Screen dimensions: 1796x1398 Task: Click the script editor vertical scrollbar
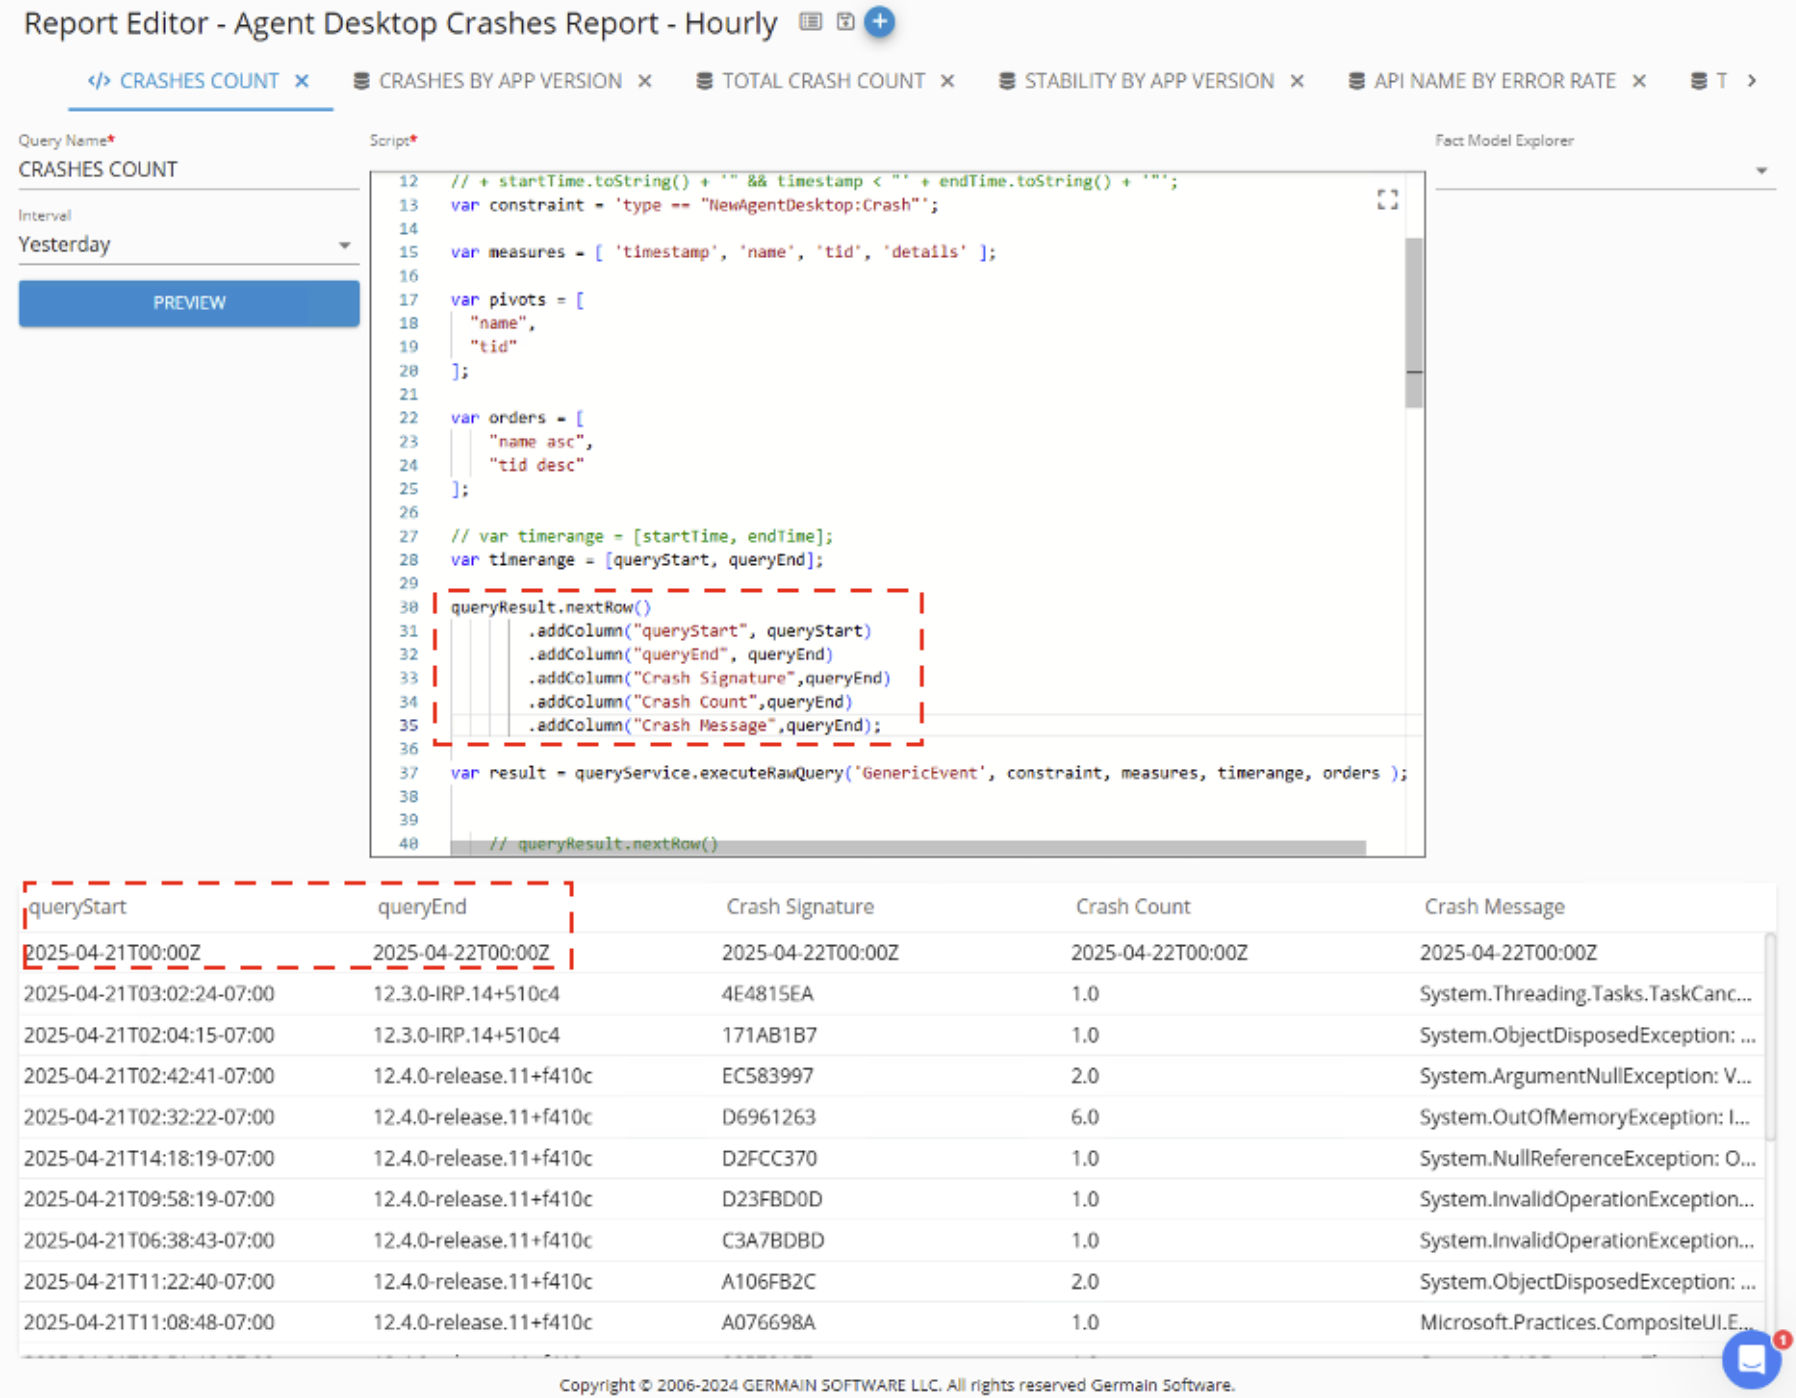pos(1413,322)
